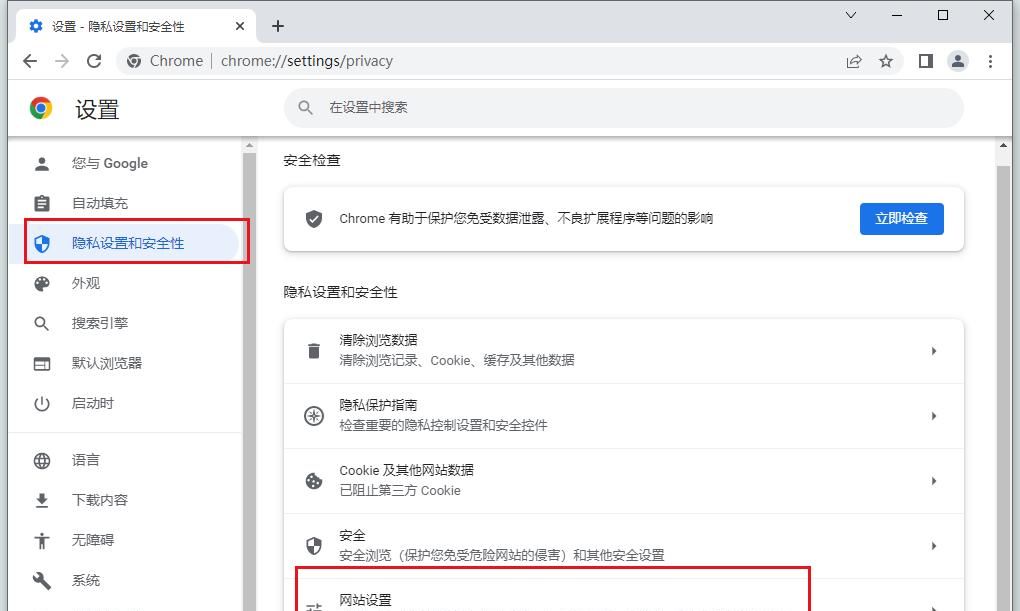Click the 无障碍 accessibility icon
The height and width of the screenshot is (611, 1020).
(x=41, y=540)
